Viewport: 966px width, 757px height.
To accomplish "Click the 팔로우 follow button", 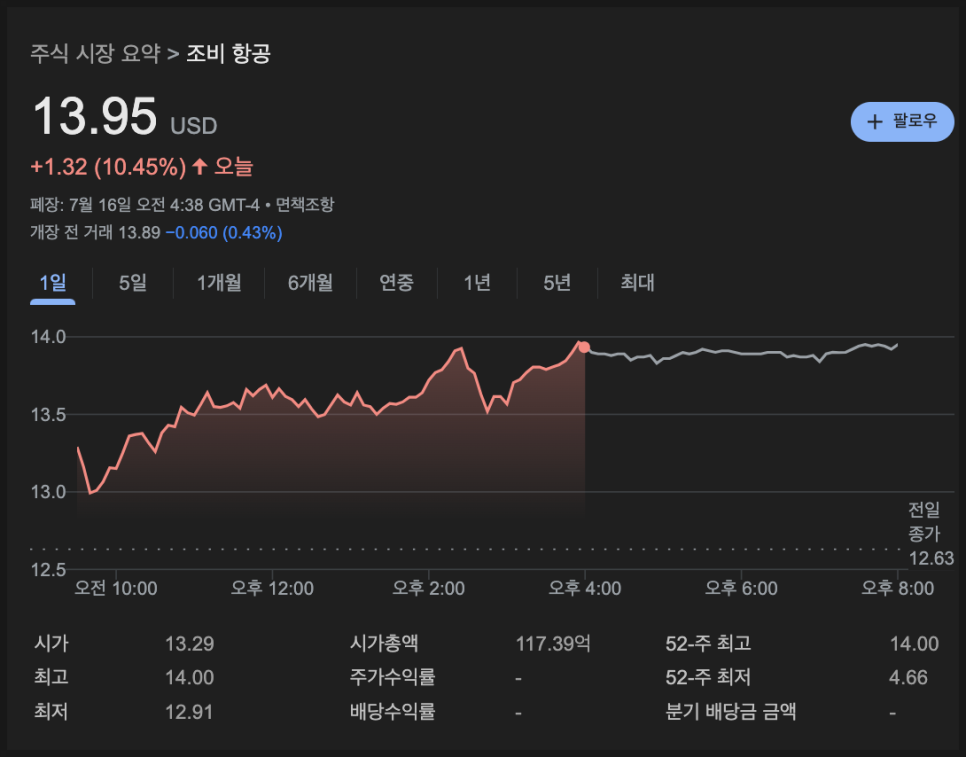I will click(x=901, y=121).
